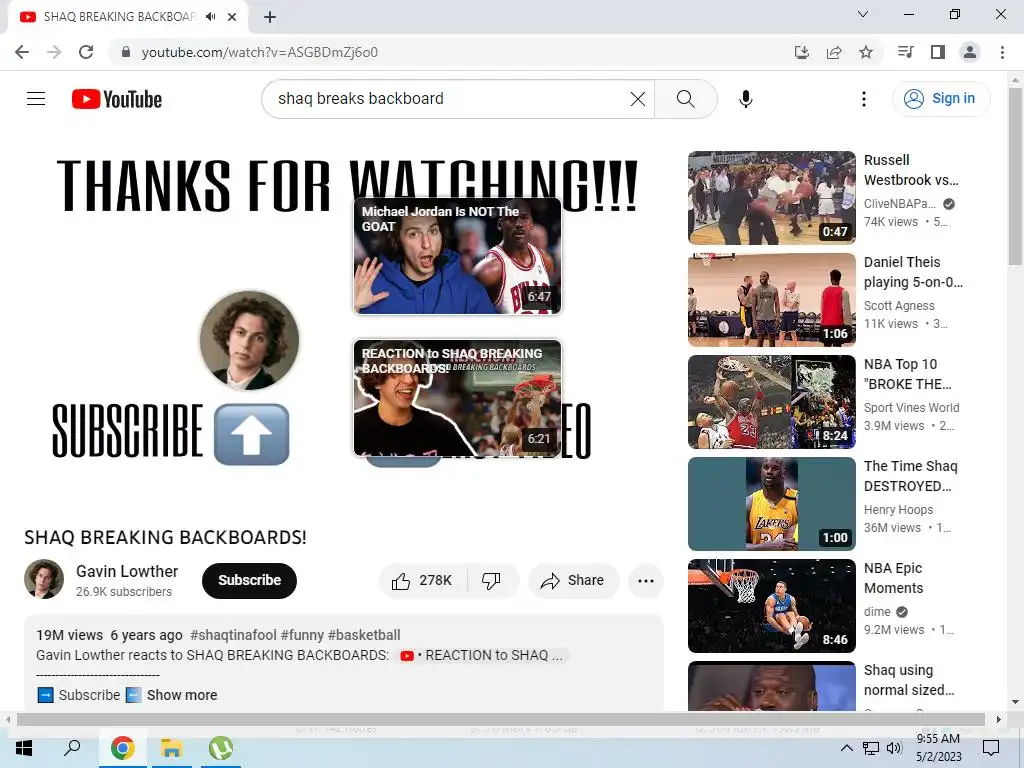1024x768 pixels.
Task: Show hidden tray icons chevron
Action: (x=846, y=748)
